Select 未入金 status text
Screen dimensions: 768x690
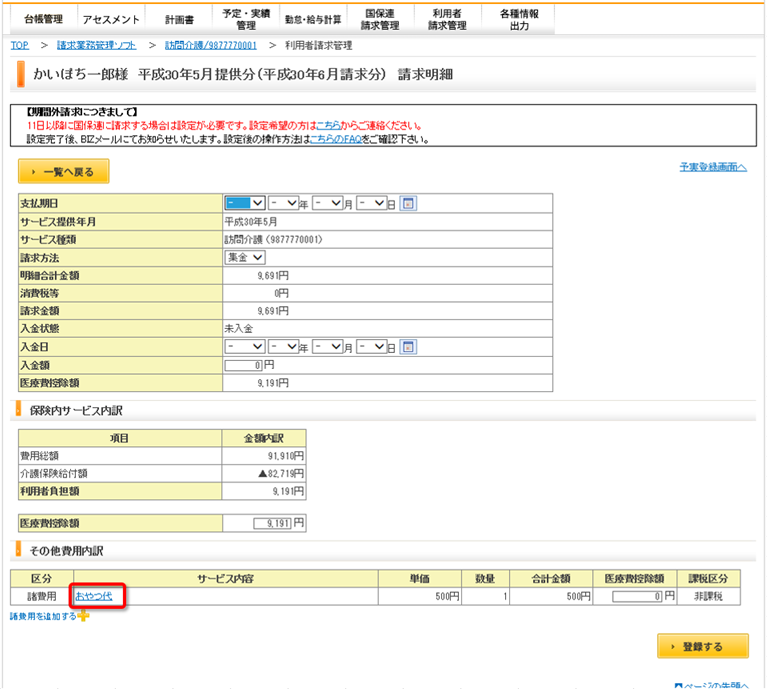pyautogui.click(x=239, y=329)
